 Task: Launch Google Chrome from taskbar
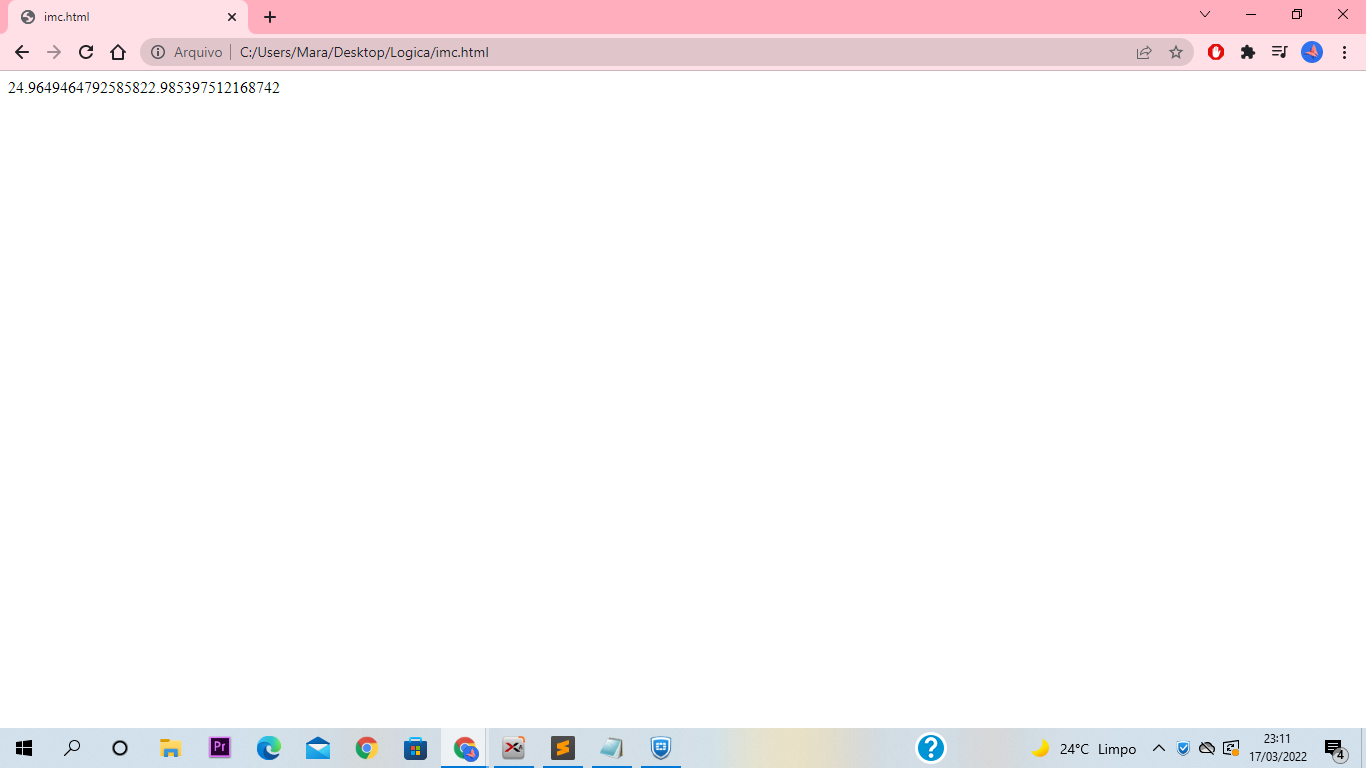[367, 748]
